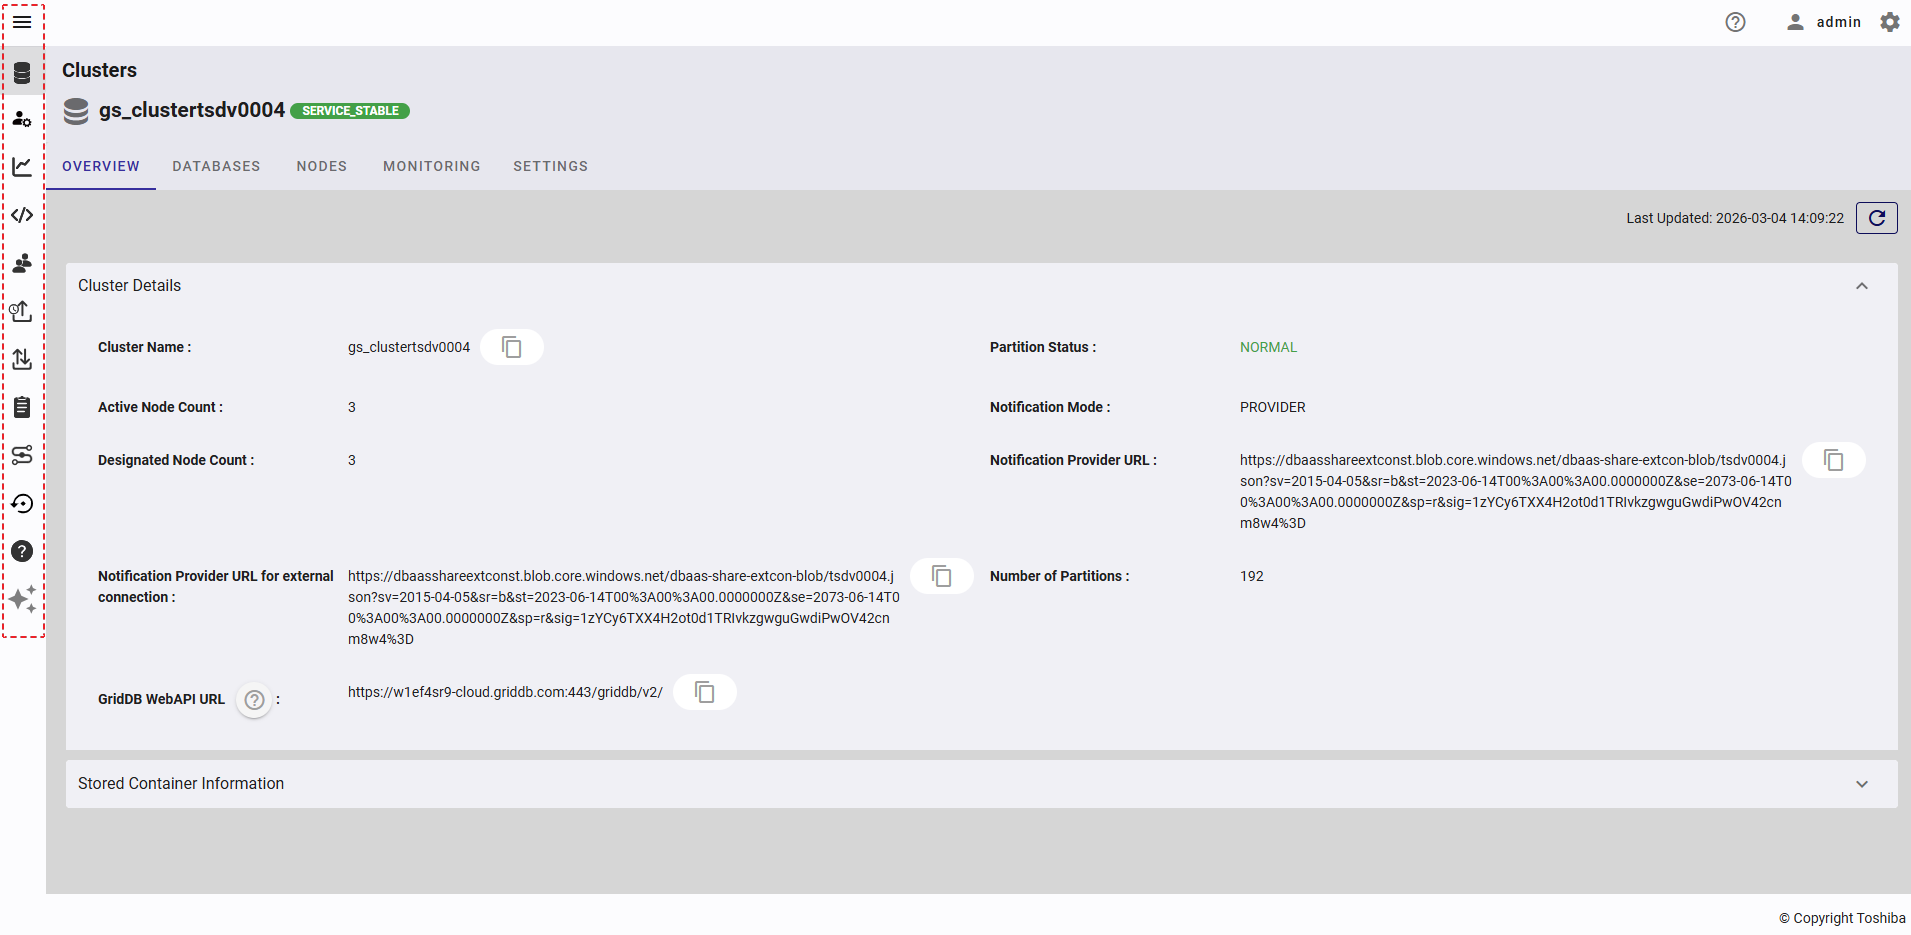Open the hamburger navigation menu
The height and width of the screenshot is (935, 1911).
(x=22, y=22)
